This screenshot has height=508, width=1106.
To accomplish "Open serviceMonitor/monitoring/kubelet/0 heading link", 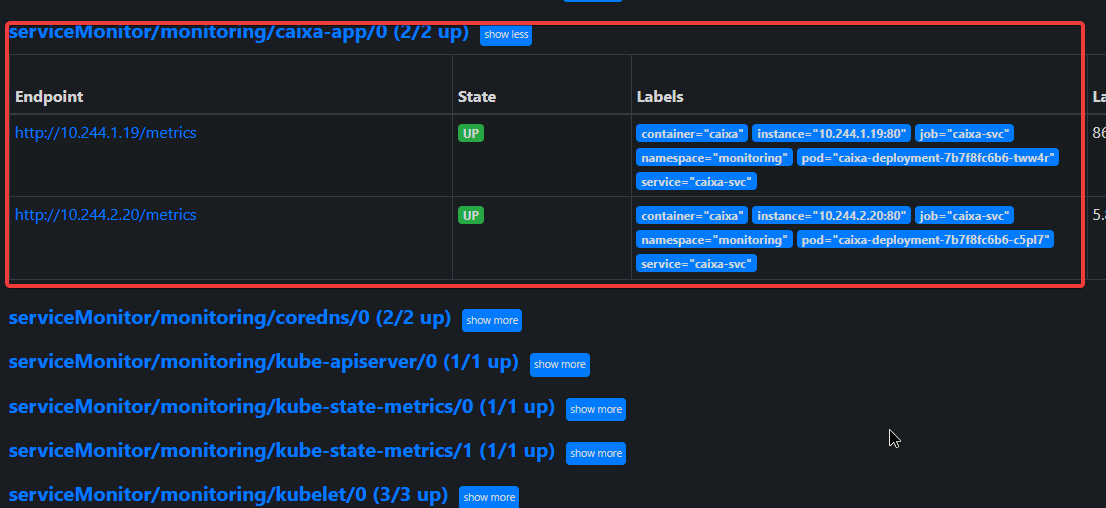I will (x=228, y=495).
